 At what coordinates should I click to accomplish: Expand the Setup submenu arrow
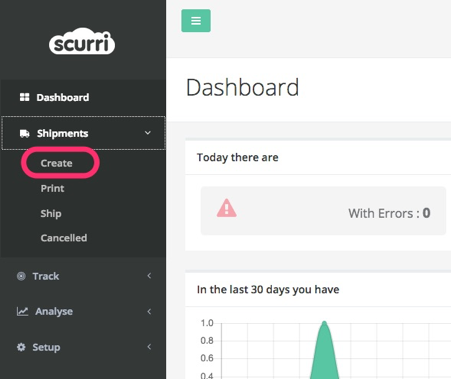[x=149, y=347]
